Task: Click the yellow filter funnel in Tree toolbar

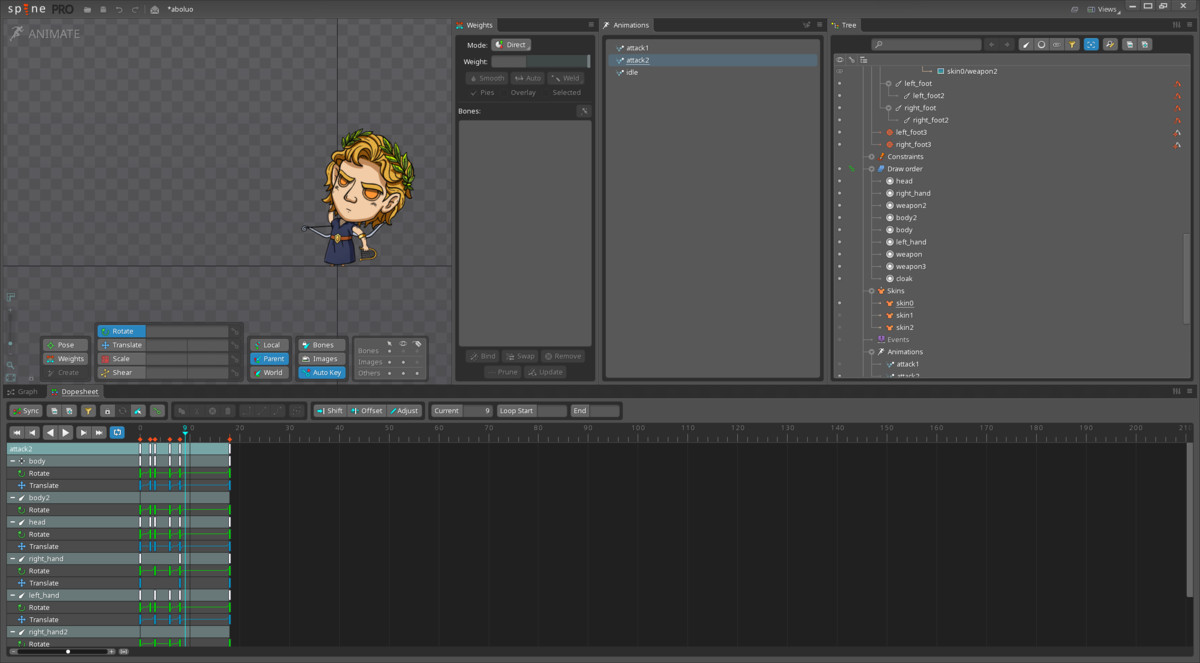Action: coord(1071,45)
